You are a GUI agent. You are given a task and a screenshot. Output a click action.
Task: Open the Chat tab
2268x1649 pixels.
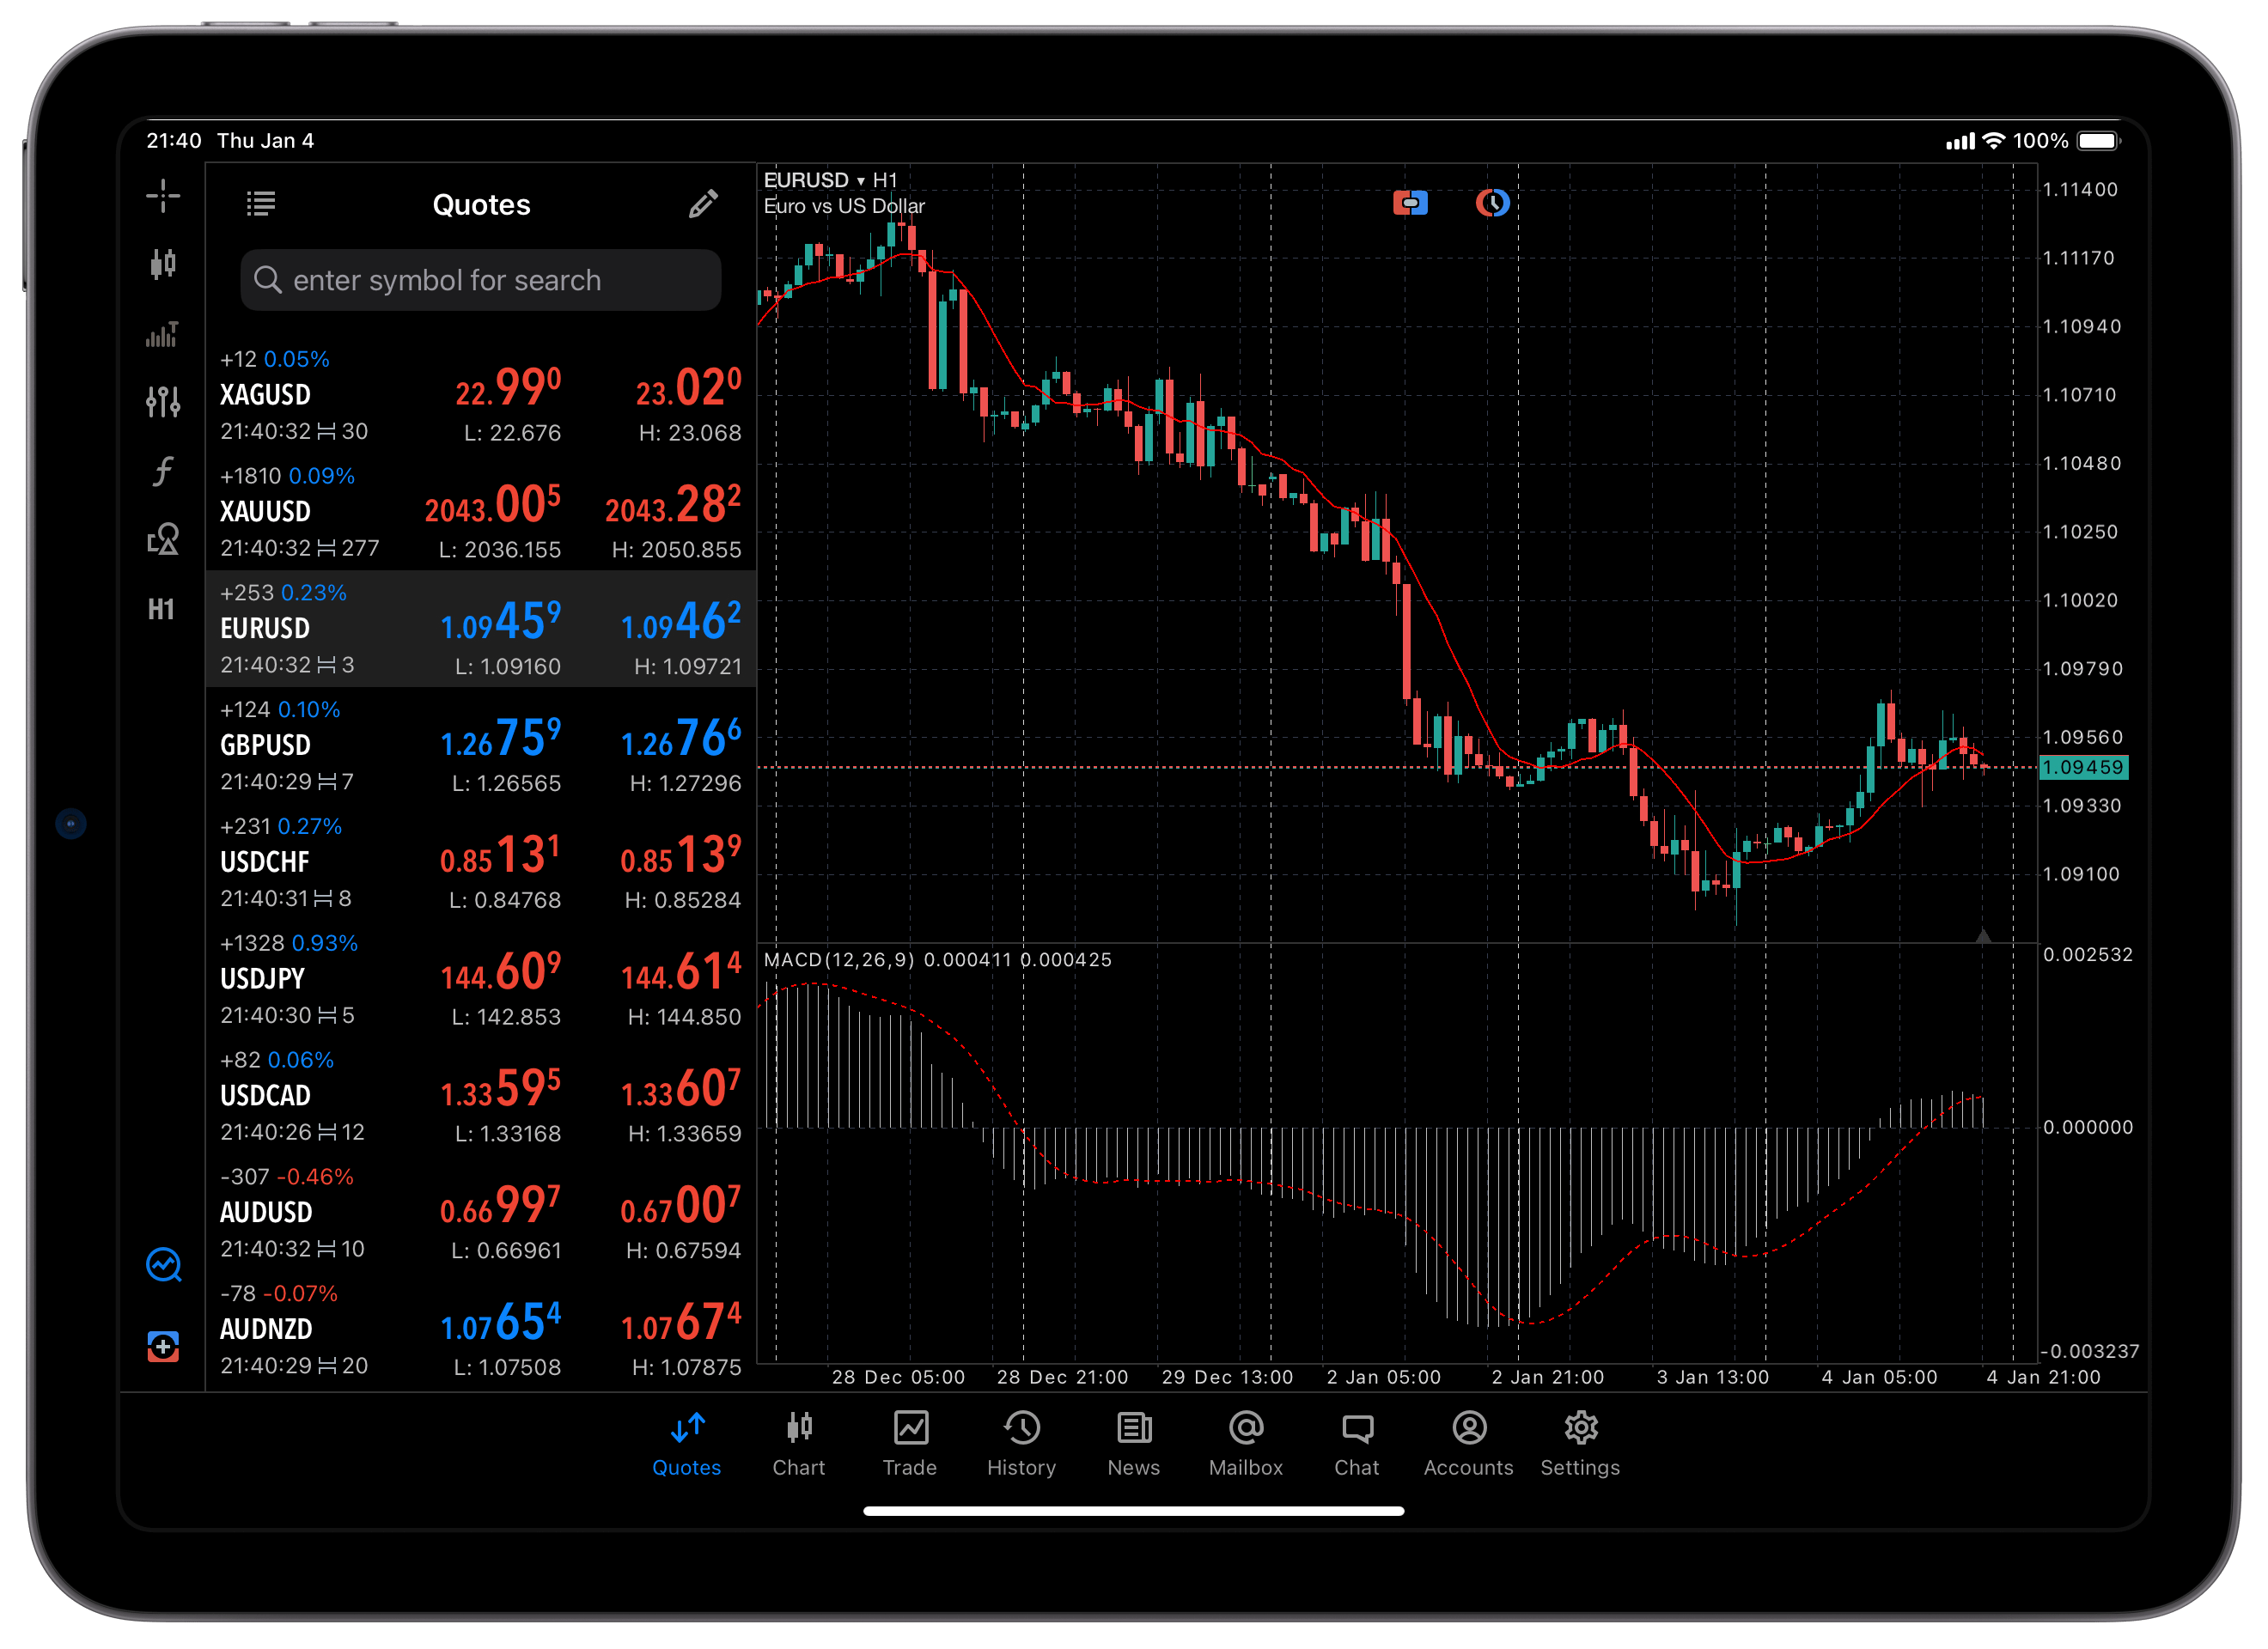pos(1357,1444)
